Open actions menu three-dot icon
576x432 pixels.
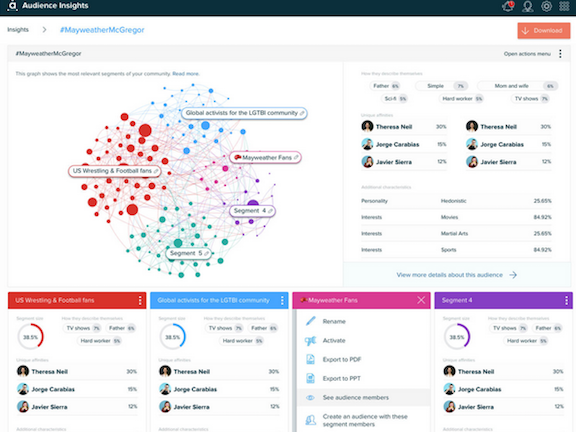click(x=560, y=54)
